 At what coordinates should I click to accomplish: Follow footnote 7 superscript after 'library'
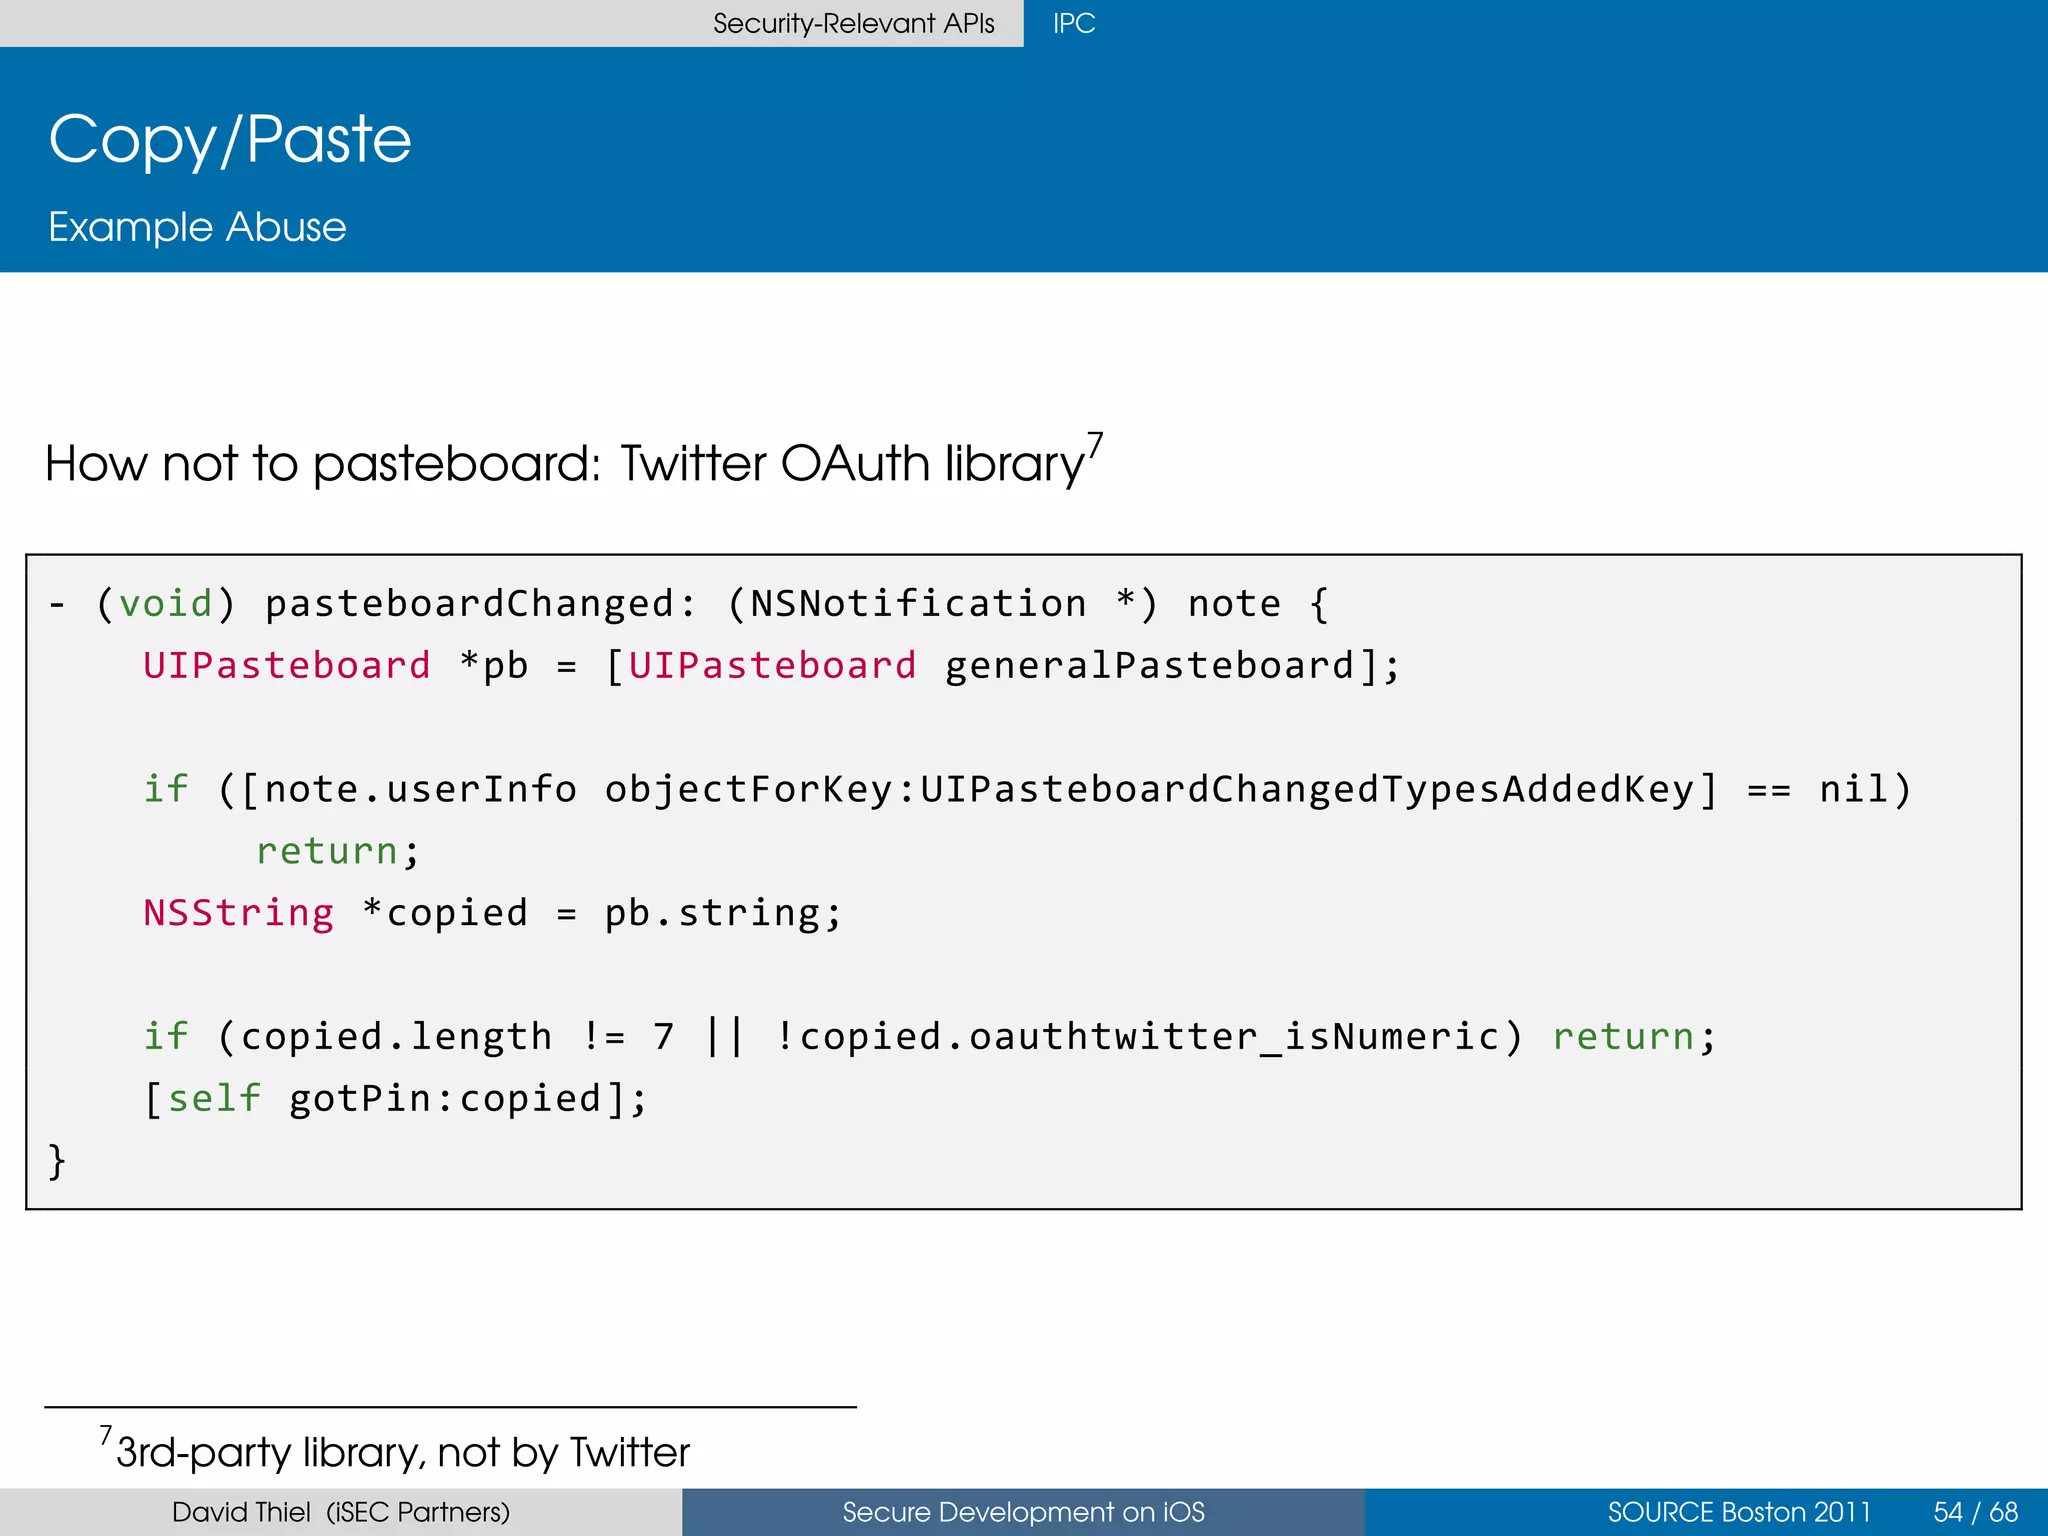click(1095, 445)
